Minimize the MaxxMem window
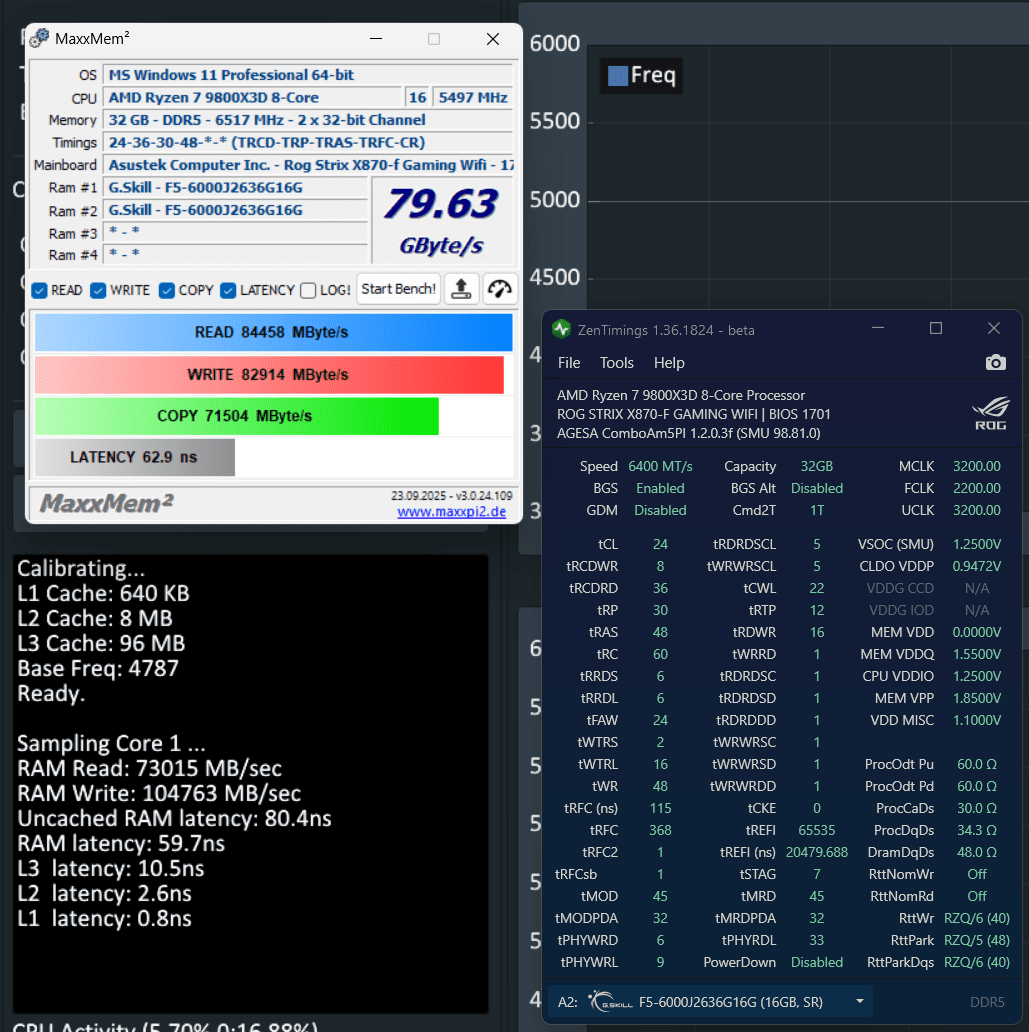Screen dimensions: 1029x1032 pos(376,39)
